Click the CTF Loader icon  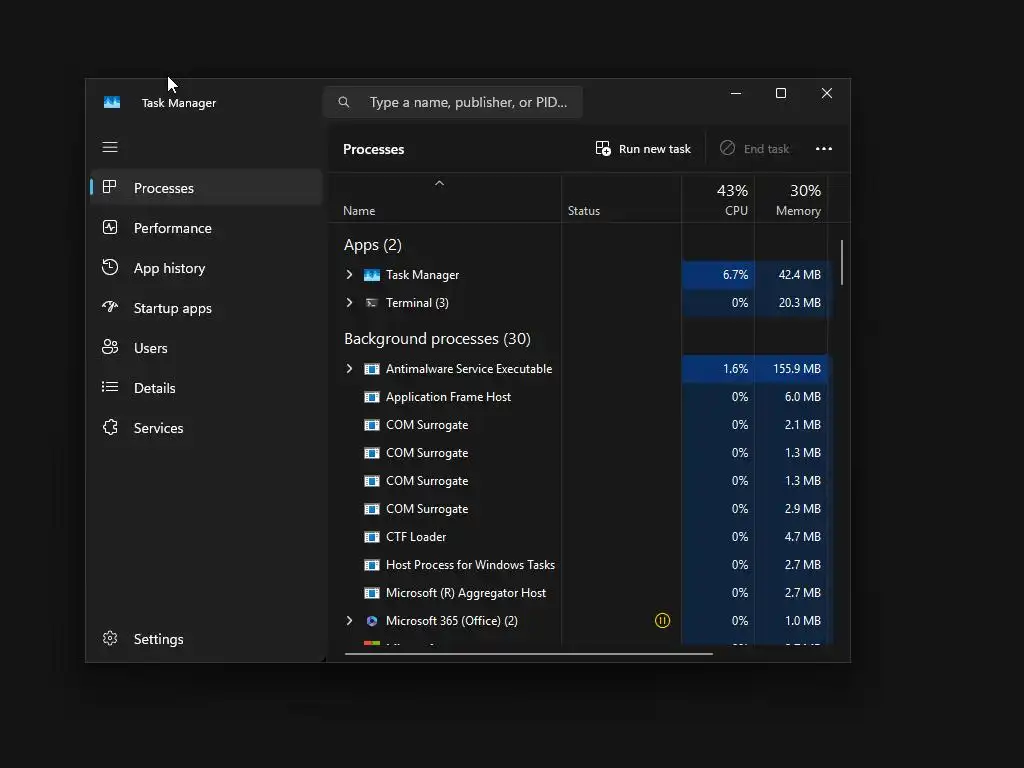(372, 537)
